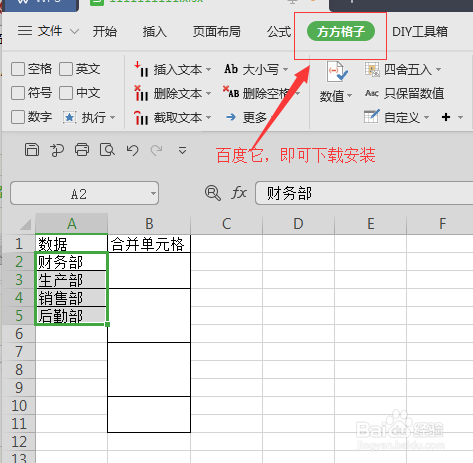Click the 自定义 table icon
This screenshot has height=463, width=473.
(372, 116)
